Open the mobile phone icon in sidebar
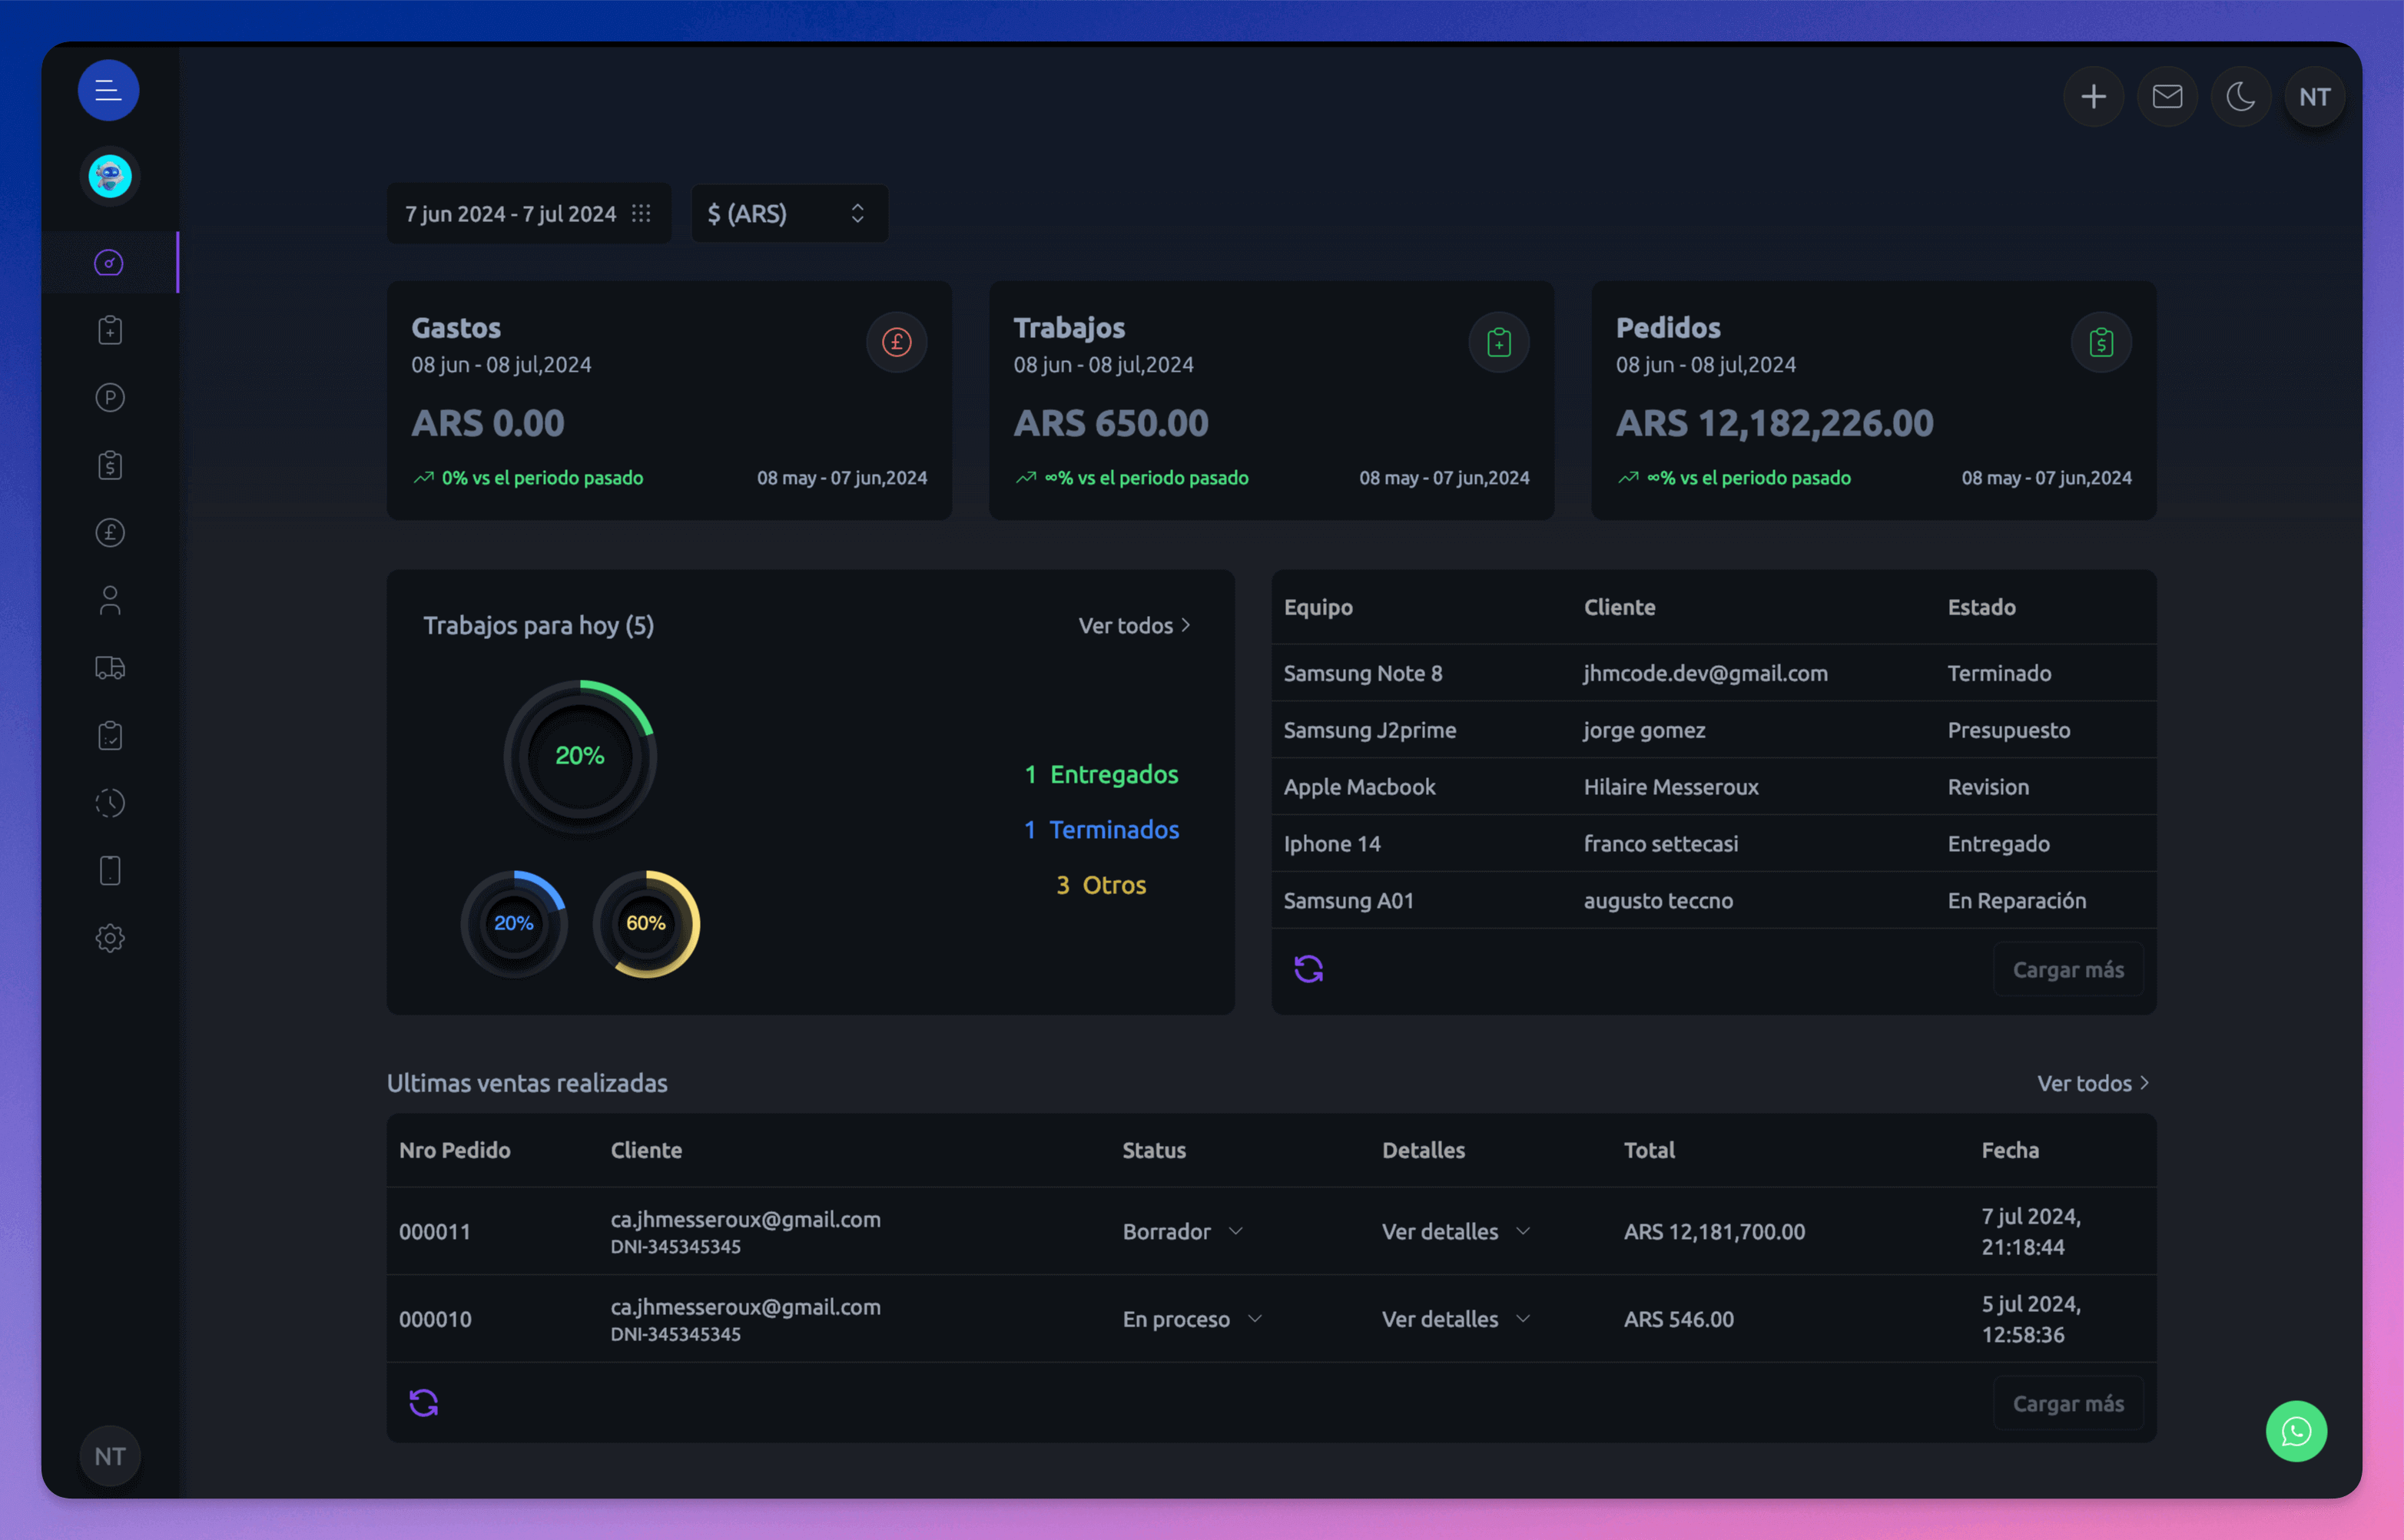2404x1540 pixels. click(110, 871)
